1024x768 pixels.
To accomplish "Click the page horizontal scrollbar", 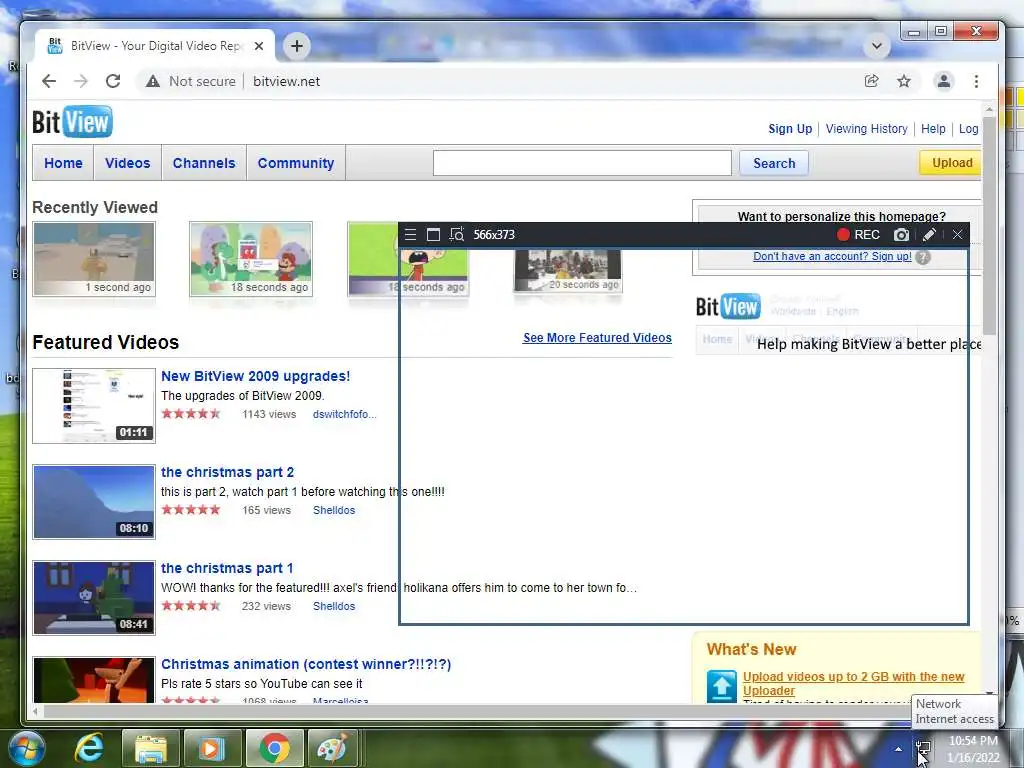I will click(477, 711).
